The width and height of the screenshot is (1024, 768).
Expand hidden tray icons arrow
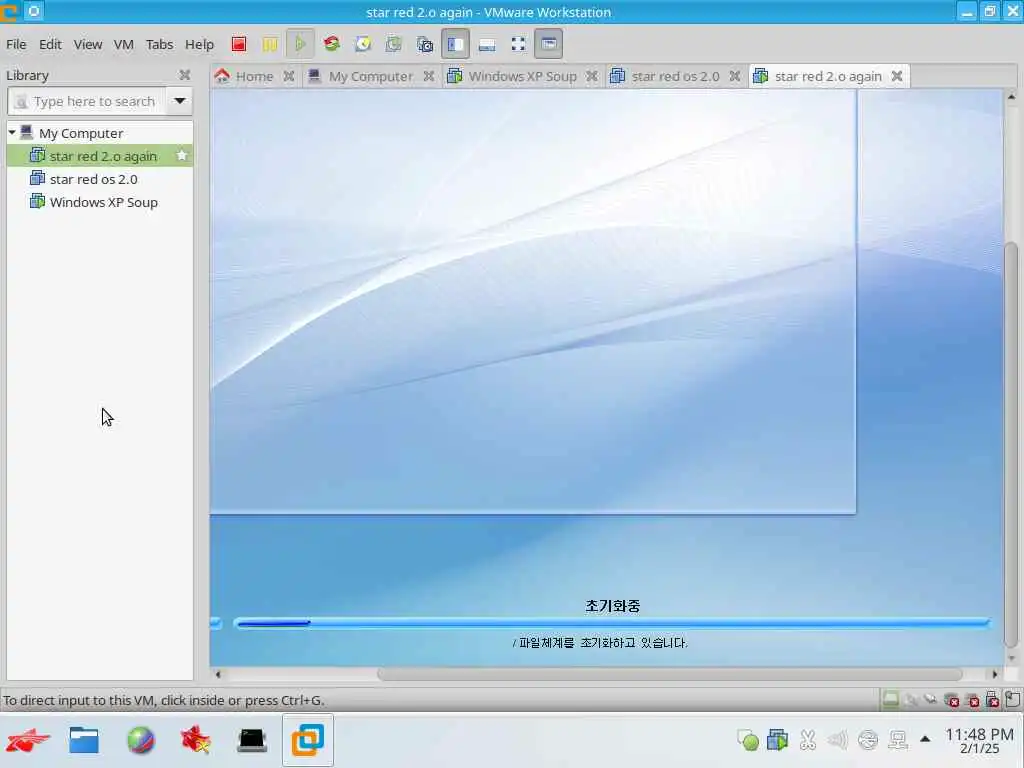tap(925, 739)
